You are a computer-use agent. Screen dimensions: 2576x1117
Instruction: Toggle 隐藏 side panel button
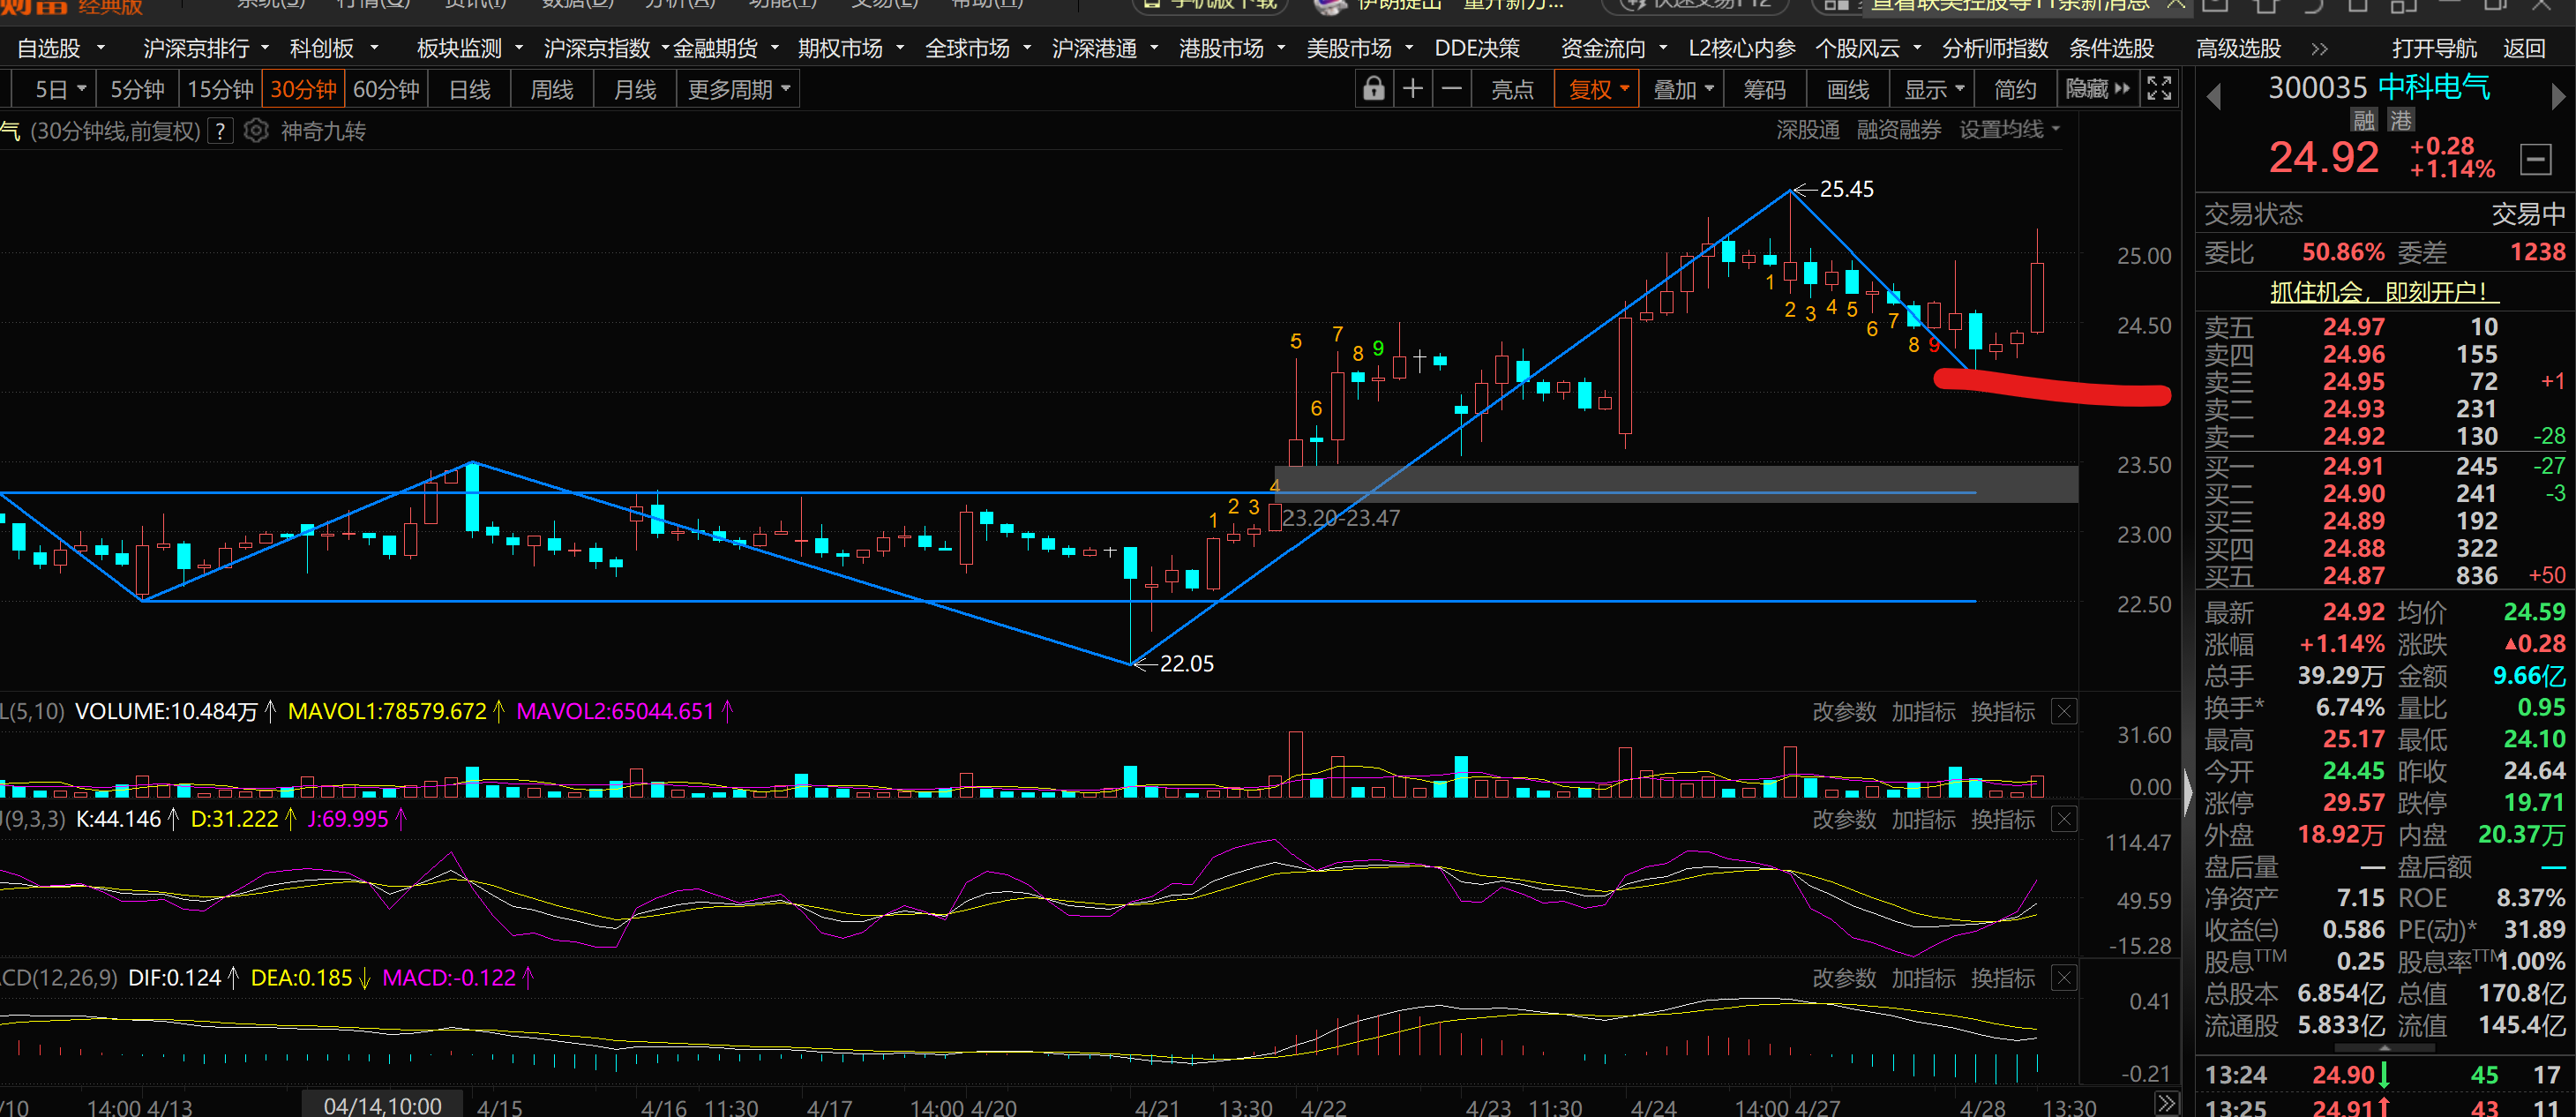click(x=2097, y=90)
